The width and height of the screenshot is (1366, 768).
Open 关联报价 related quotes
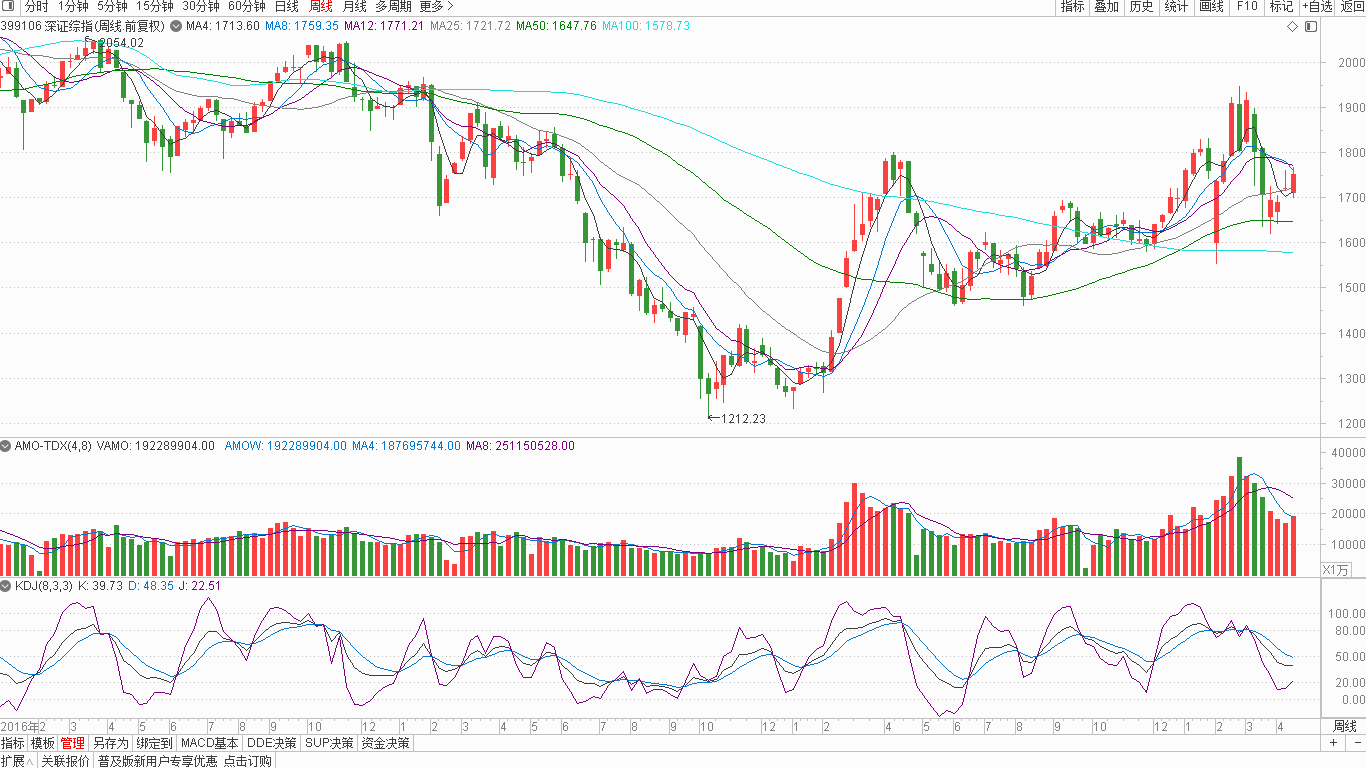coord(65,761)
